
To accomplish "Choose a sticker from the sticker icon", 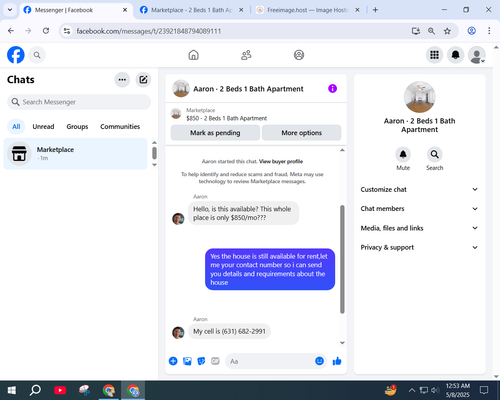I will [x=201, y=361].
